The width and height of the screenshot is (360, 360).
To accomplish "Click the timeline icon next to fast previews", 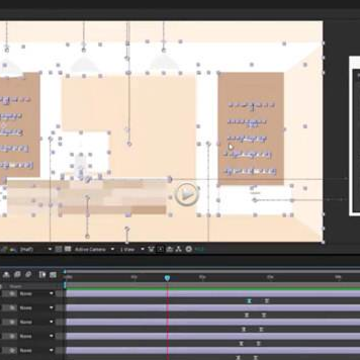I will [x=160, y=249].
